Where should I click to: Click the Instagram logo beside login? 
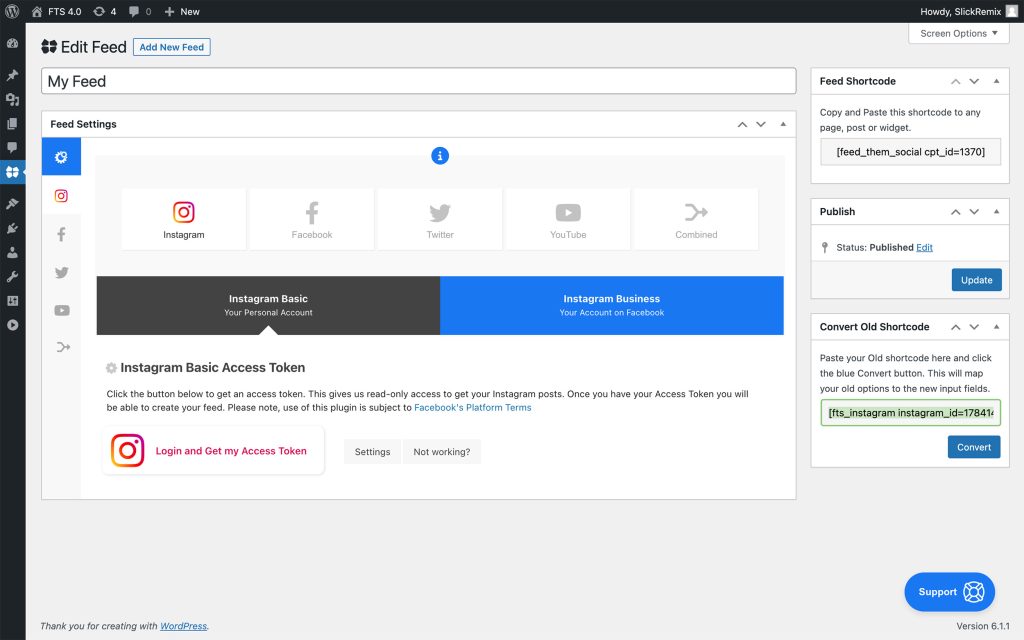coord(127,451)
